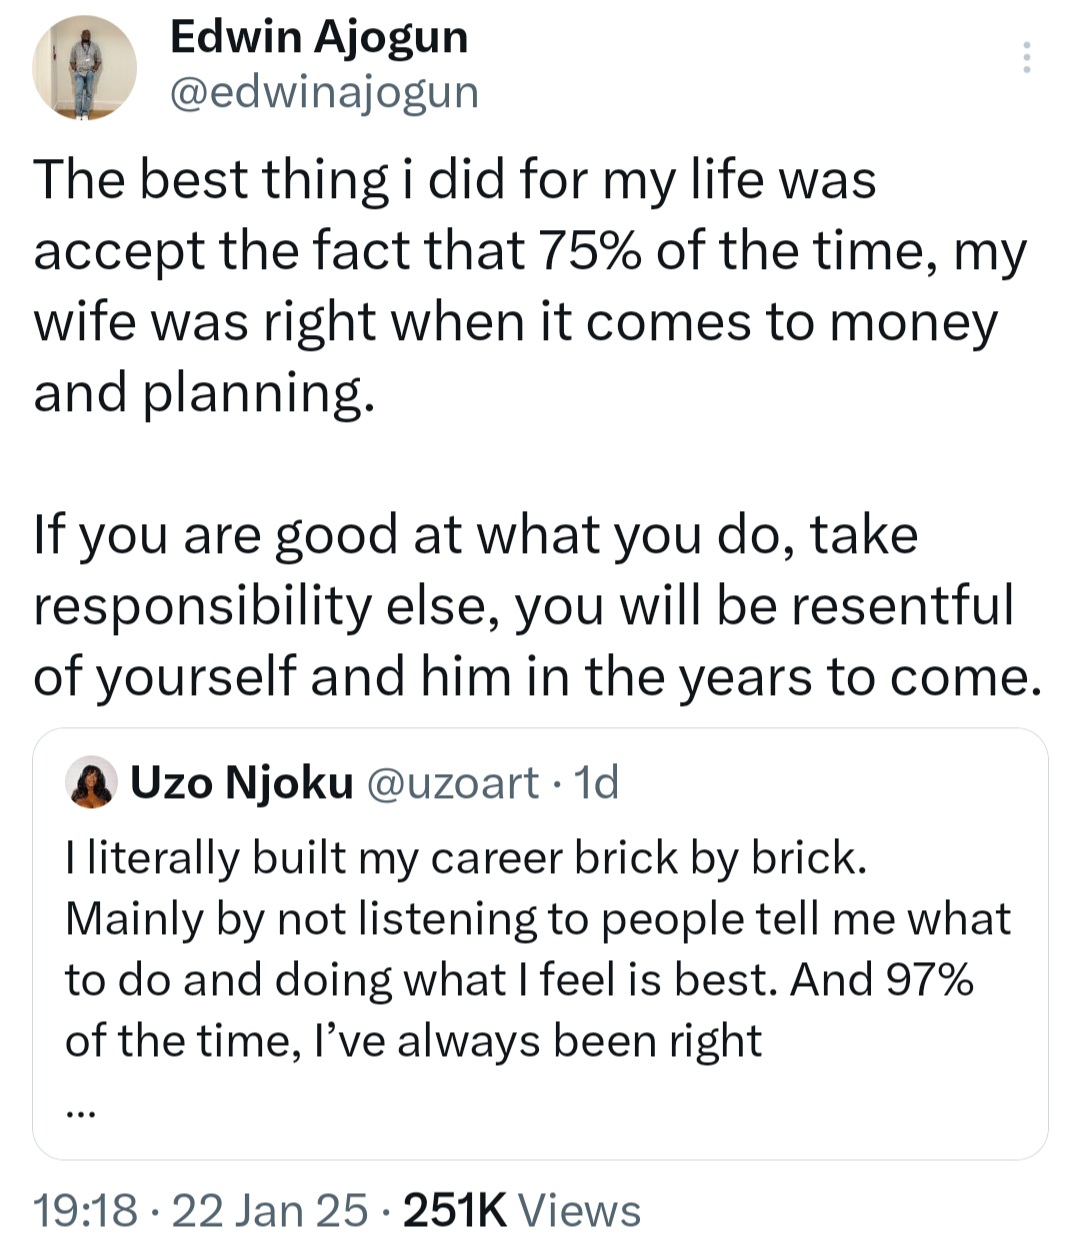
Task: Open the three-dot more options menu
Action: [1026, 58]
